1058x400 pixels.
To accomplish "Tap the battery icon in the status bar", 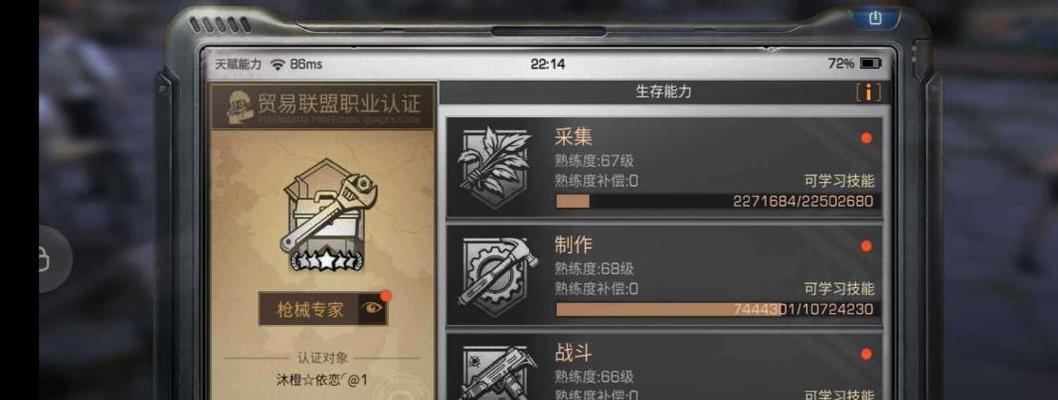I will tap(870, 63).
